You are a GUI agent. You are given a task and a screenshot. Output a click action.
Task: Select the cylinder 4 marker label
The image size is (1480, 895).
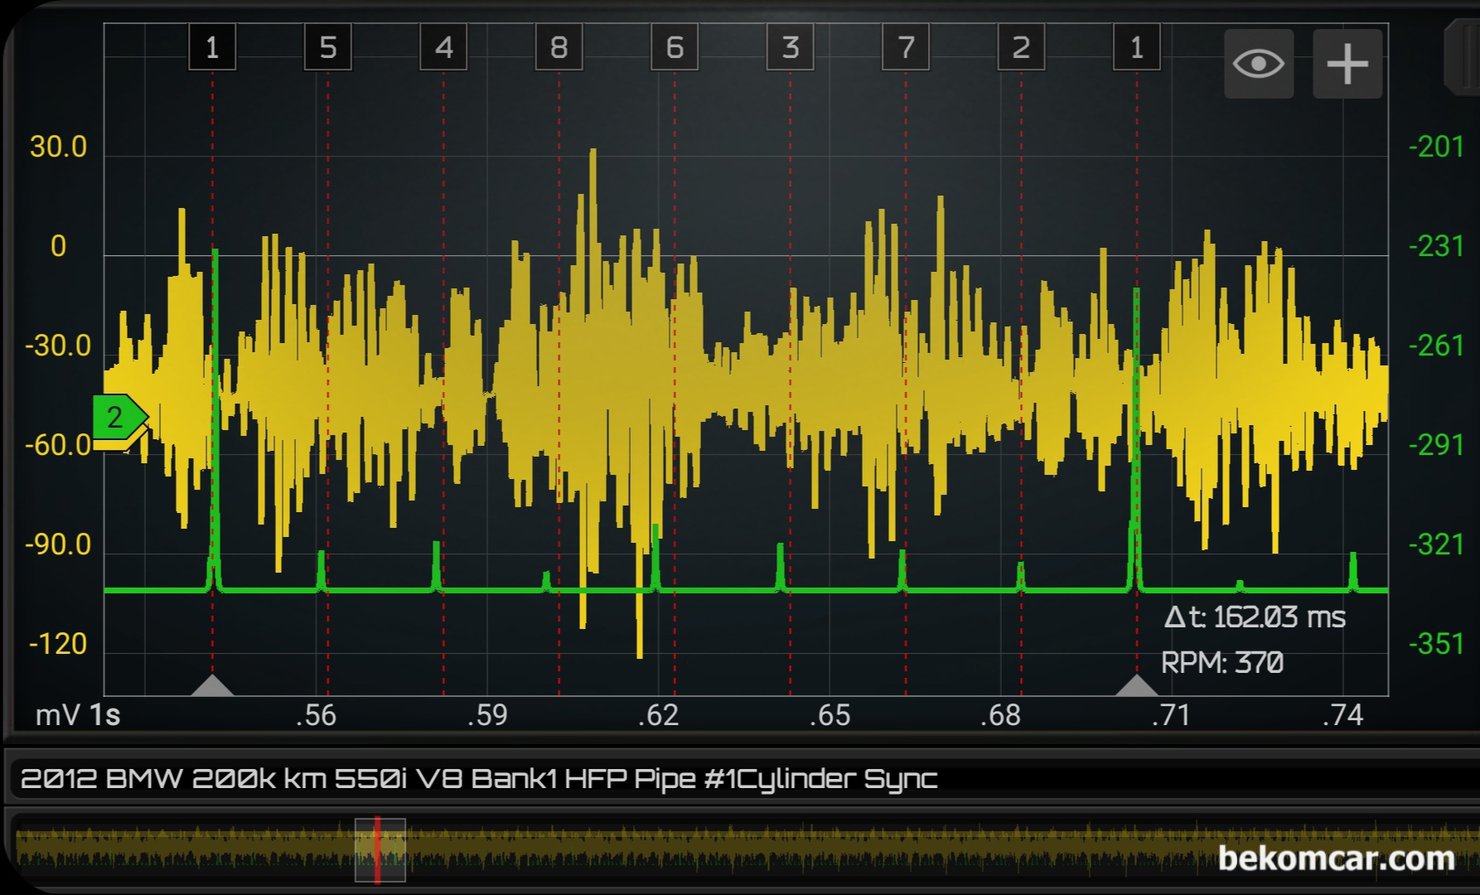(443, 48)
